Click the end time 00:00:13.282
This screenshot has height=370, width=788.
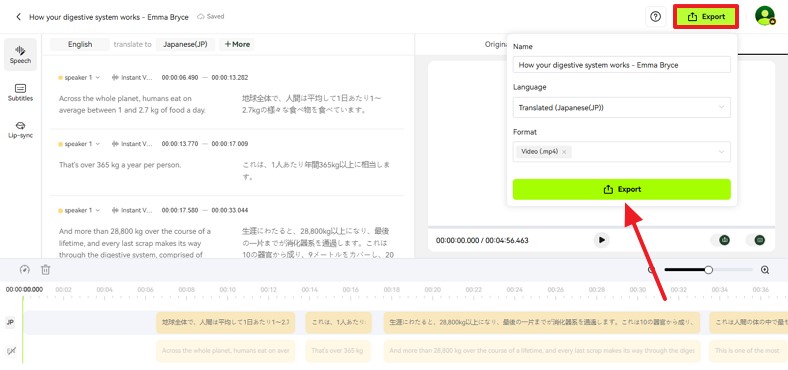pyautogui.click(x=230, y=77)
